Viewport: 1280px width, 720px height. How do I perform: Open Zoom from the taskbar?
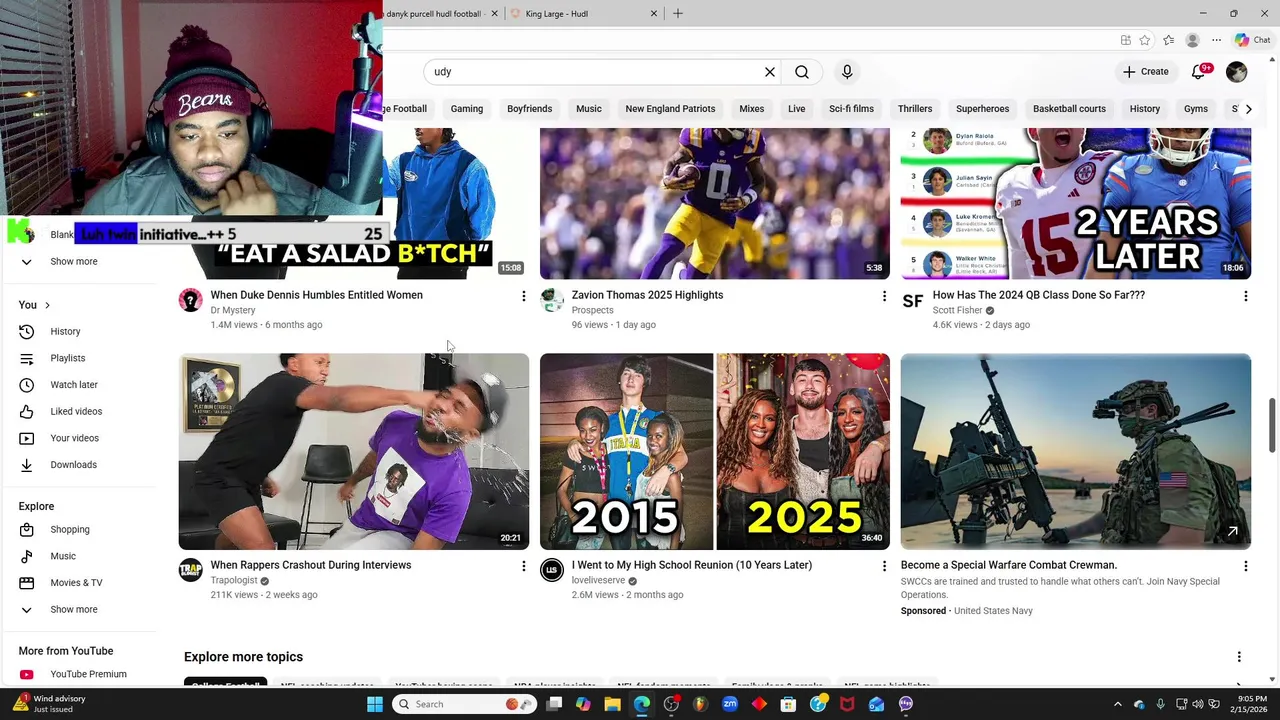730,704
